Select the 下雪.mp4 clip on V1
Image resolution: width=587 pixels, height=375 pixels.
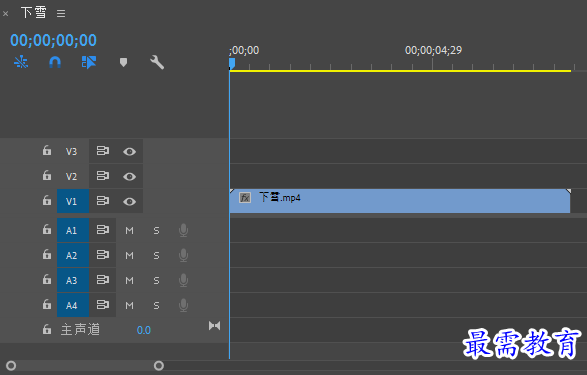400,201
